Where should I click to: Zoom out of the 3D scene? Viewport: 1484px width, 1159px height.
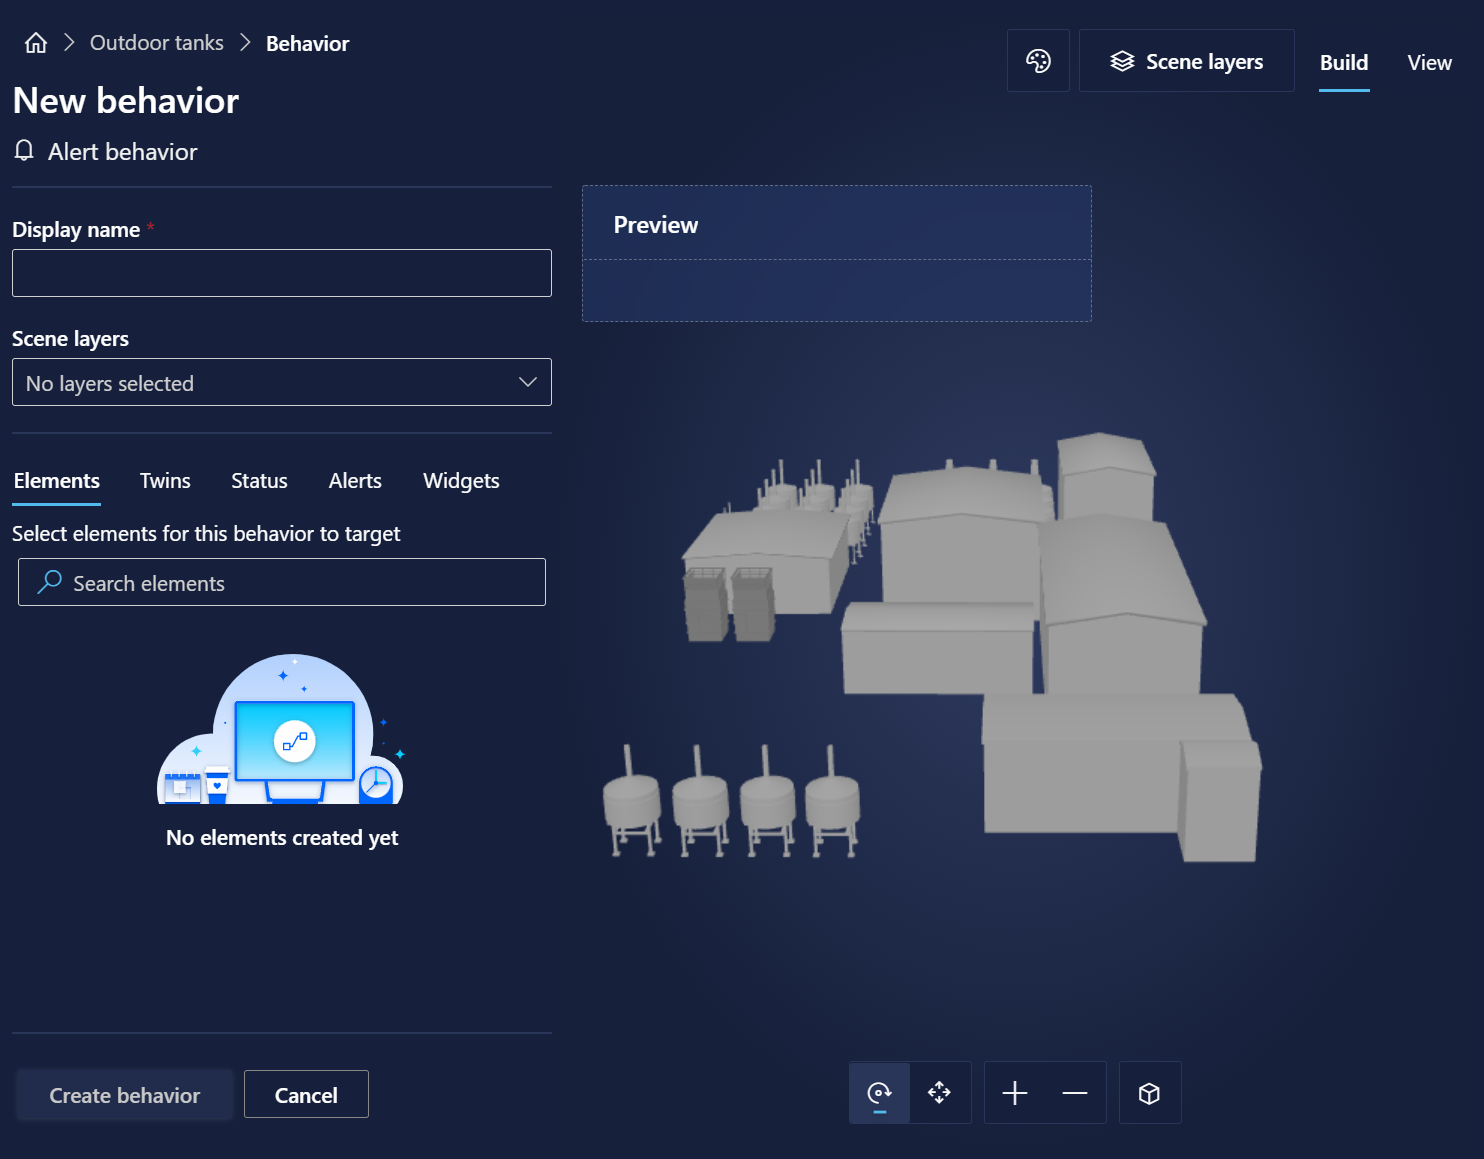click(1075, 1092)
